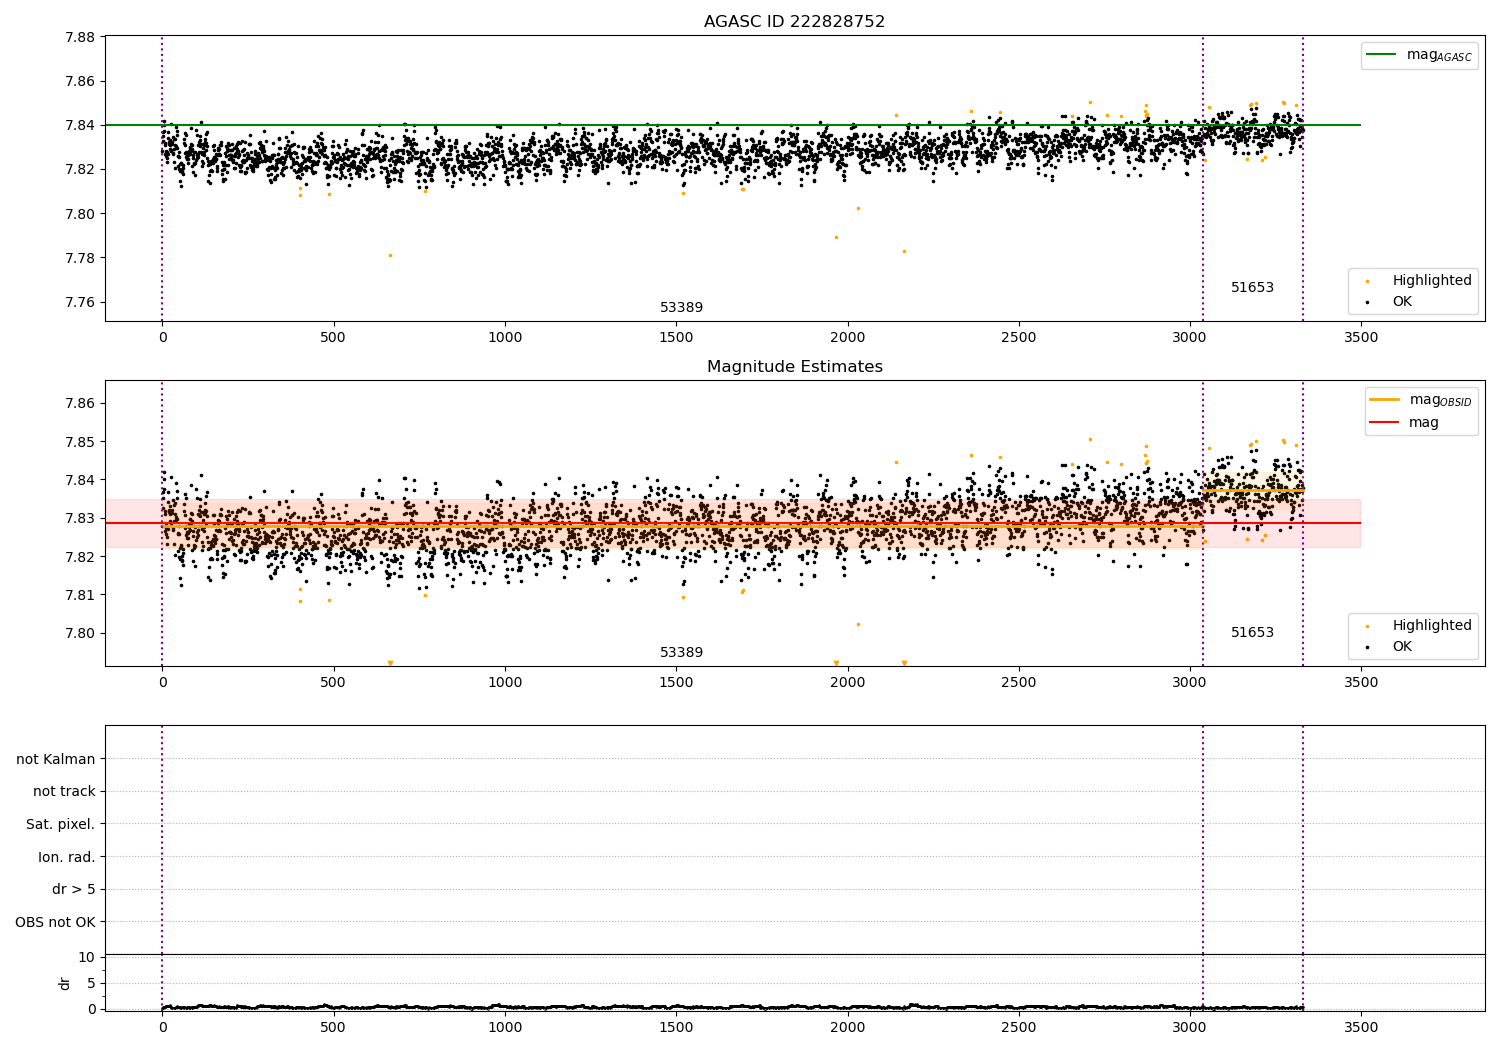1500x1050 pixels.
Task: Click the orange triangle marker near x=2200 in middle plot
Action: (x=904, y=663)
